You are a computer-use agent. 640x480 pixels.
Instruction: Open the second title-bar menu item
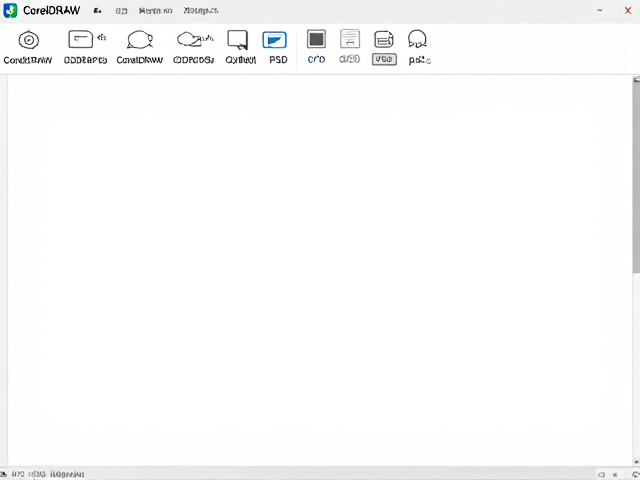click(x=121, y=11)
